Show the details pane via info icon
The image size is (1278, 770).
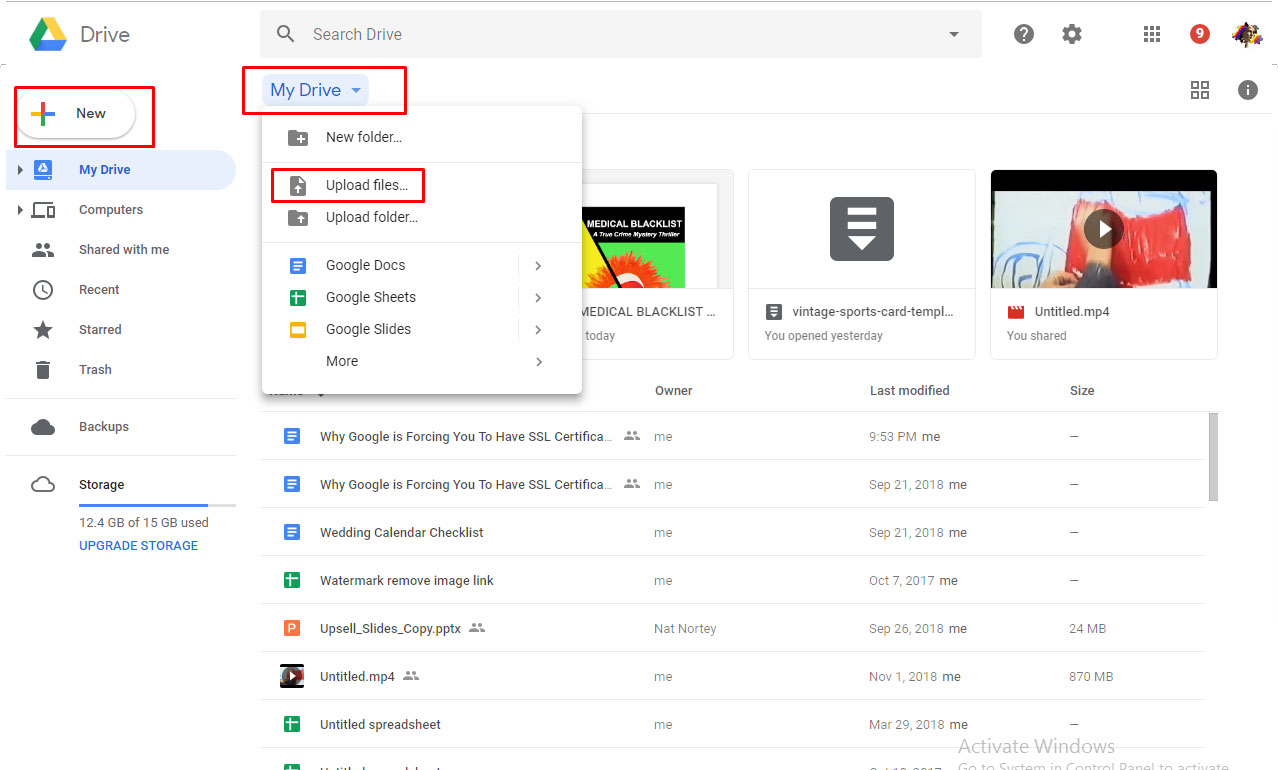pyautogui.click(x=1247, y=90)
